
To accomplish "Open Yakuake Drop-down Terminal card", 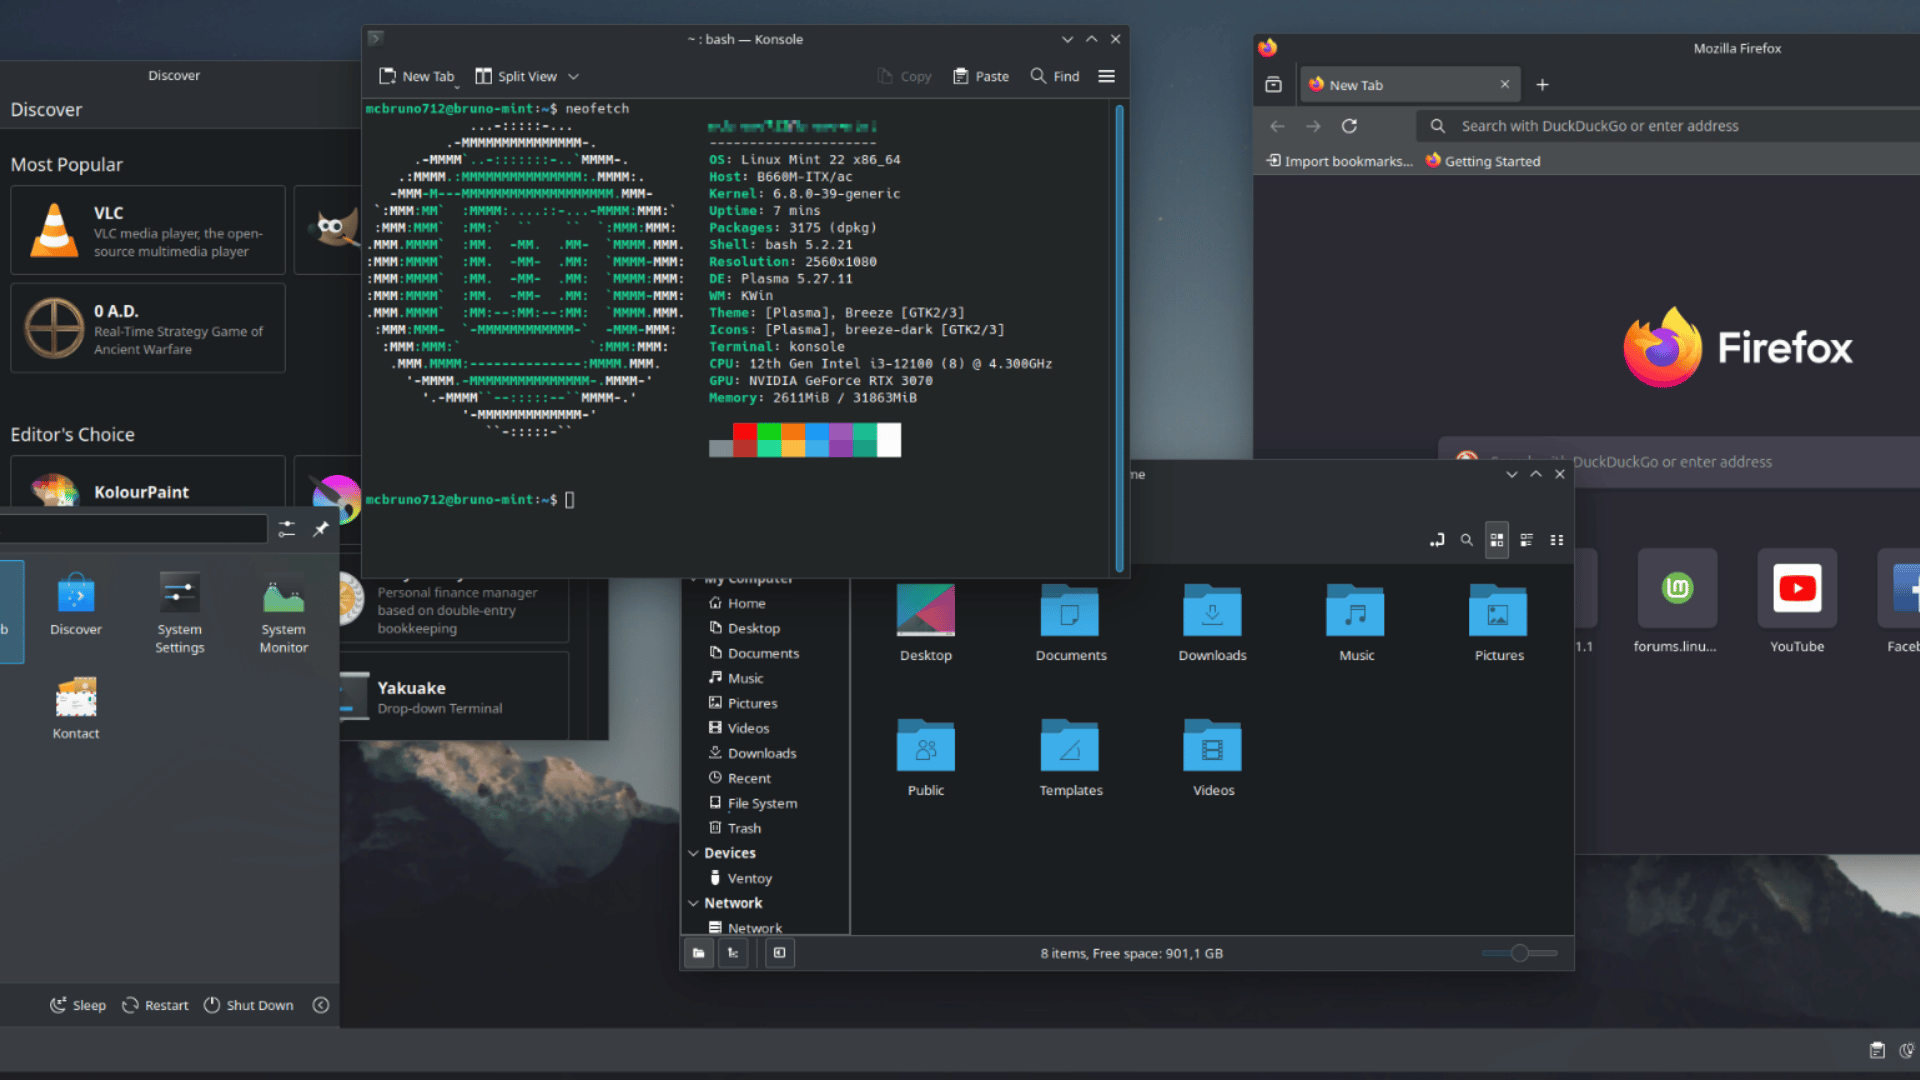I will 455,696.
